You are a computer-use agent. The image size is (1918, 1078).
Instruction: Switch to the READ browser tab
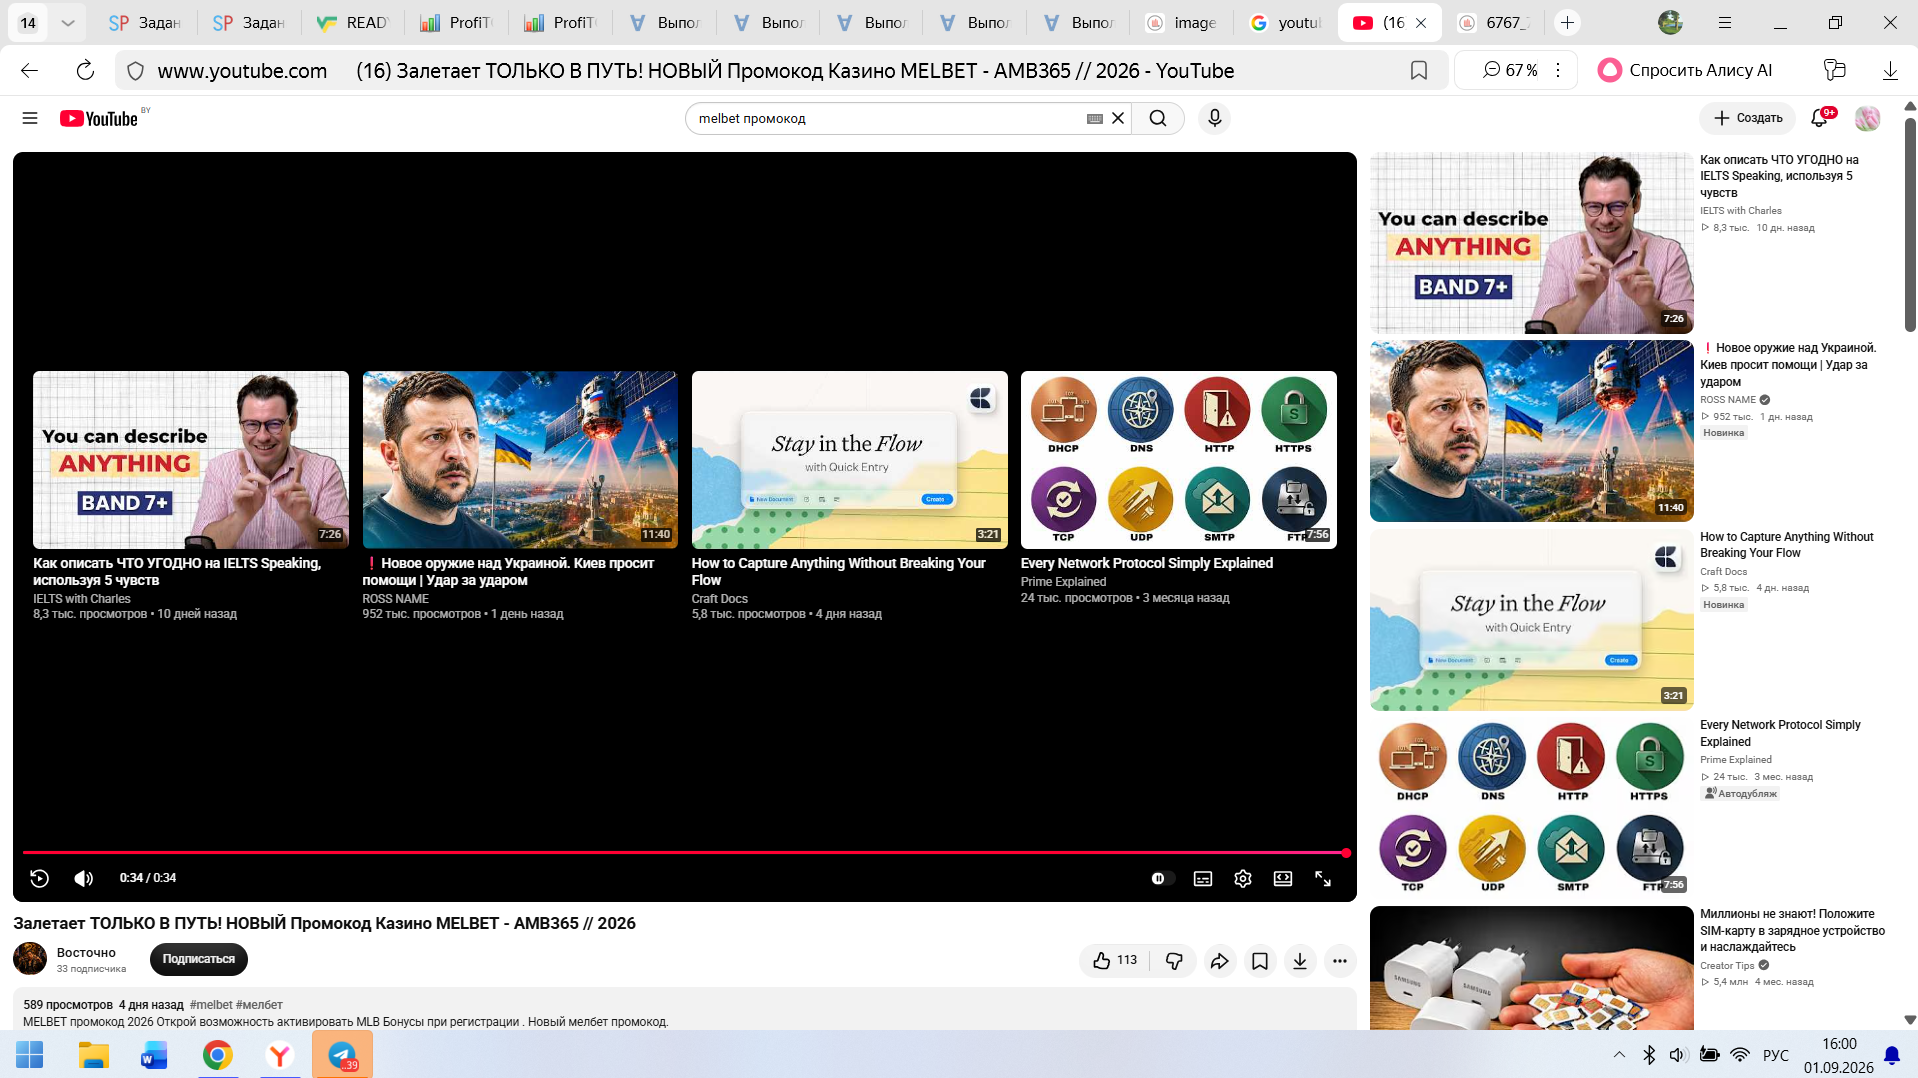pos(354,22)
